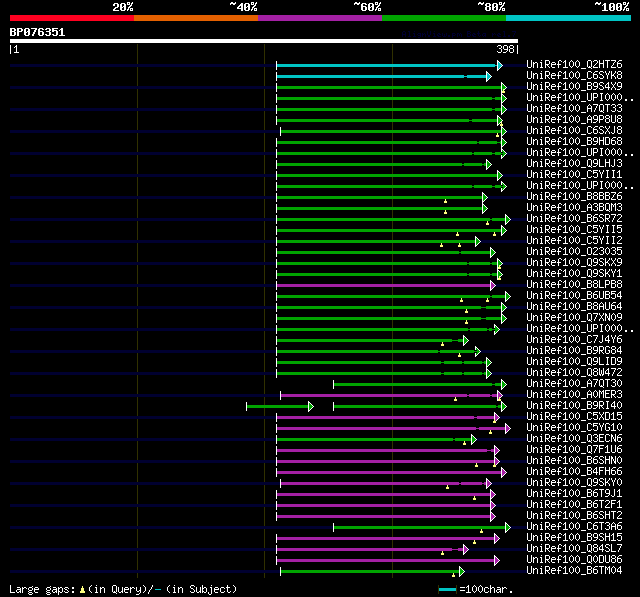This screenshot has width=640, height=597.
Task: Select the UniRef100_C5YG10 label
Action: (x=574, y=428)
